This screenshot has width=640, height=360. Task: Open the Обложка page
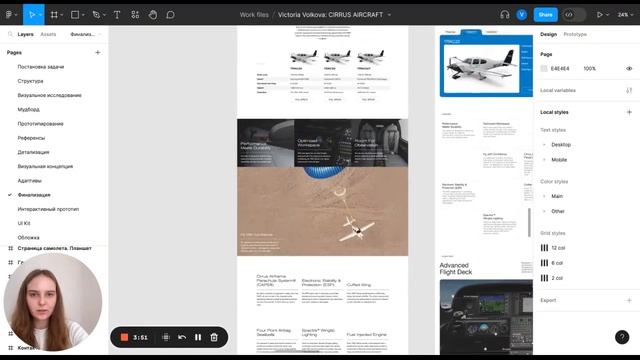(29, 238)
